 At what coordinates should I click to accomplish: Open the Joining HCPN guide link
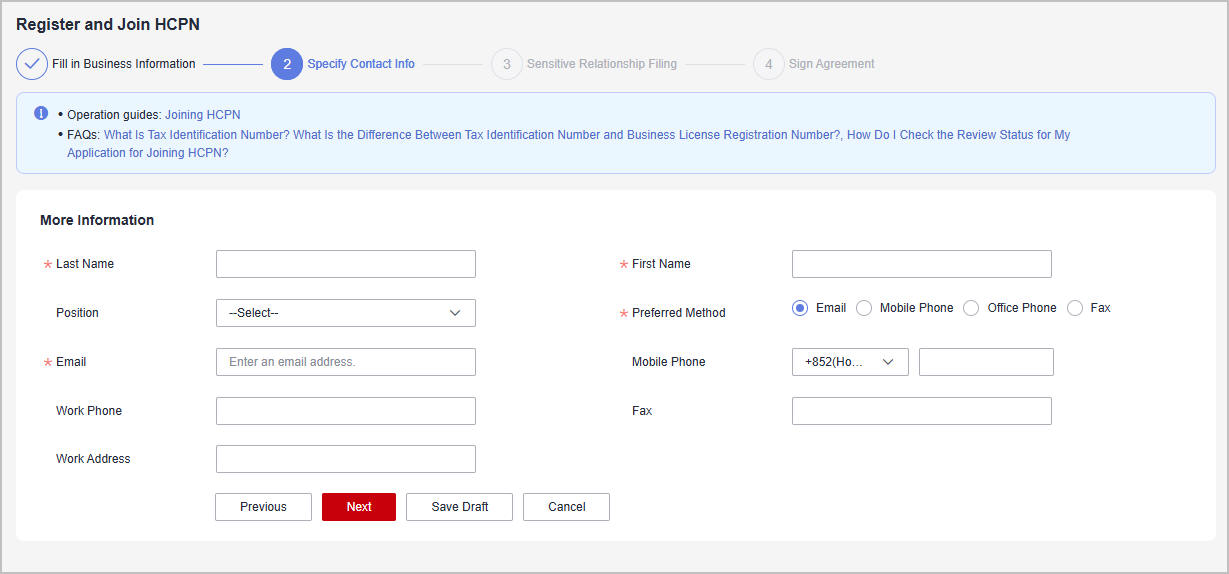pyautogui.click(x=202, y=115)
